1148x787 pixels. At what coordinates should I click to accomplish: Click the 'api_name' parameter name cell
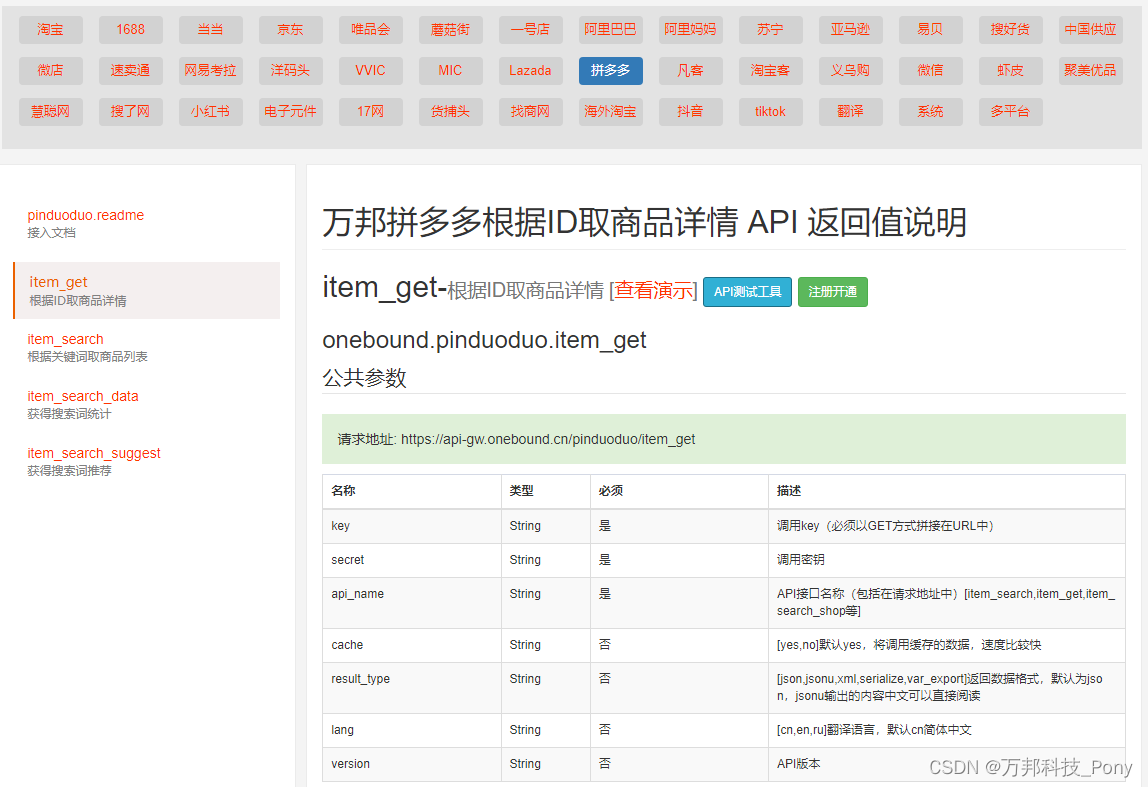coord(411,603)
